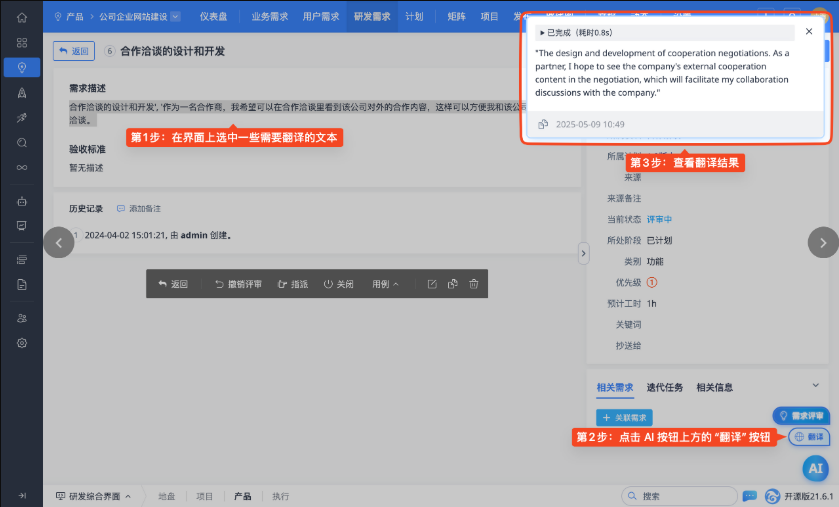This screenshot has height=507, width=839.
Task: Open the round AI assistant button
Action: click(815, 467)
